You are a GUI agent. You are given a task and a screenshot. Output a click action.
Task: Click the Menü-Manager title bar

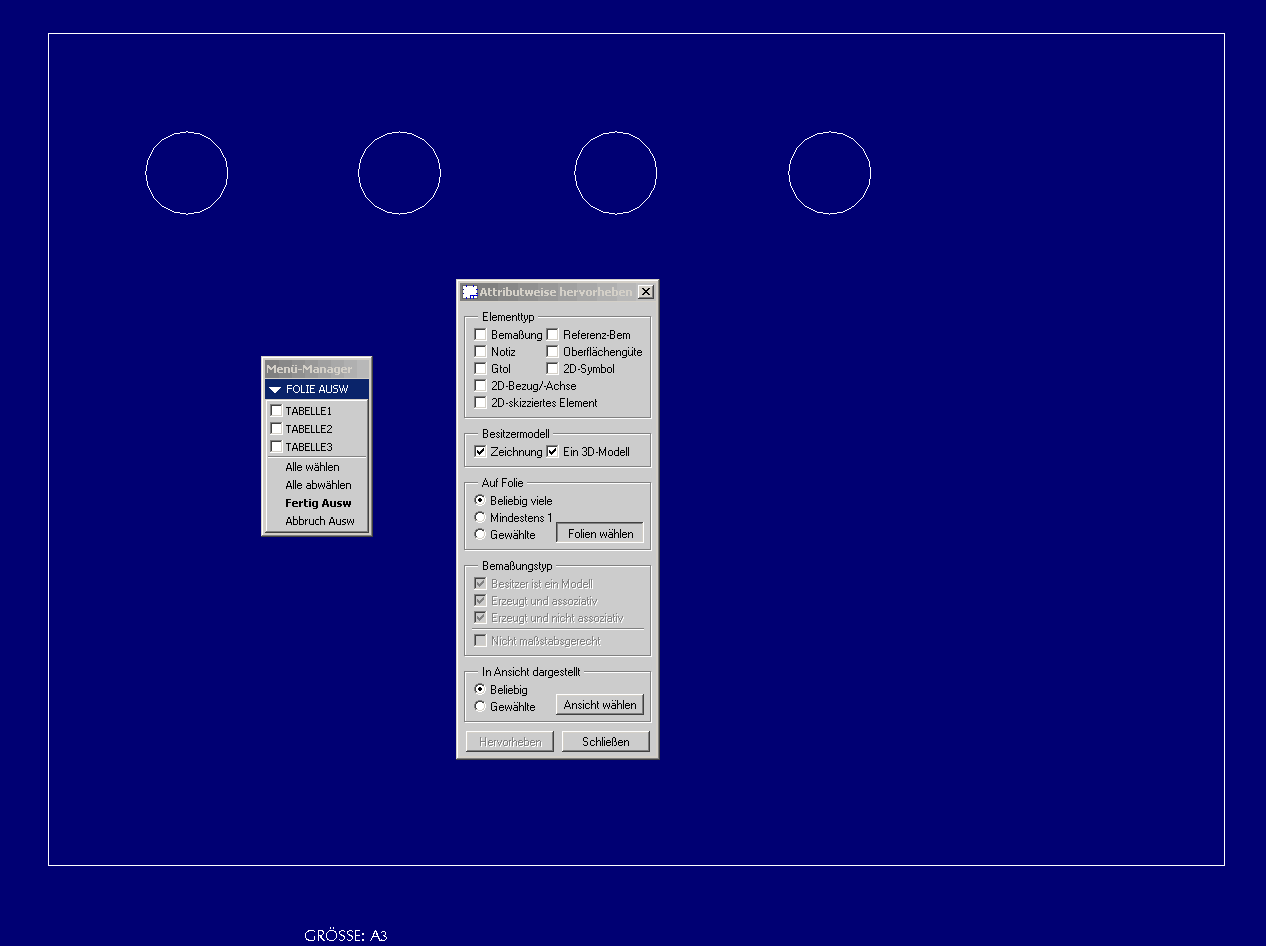click(x=317, y=369)
